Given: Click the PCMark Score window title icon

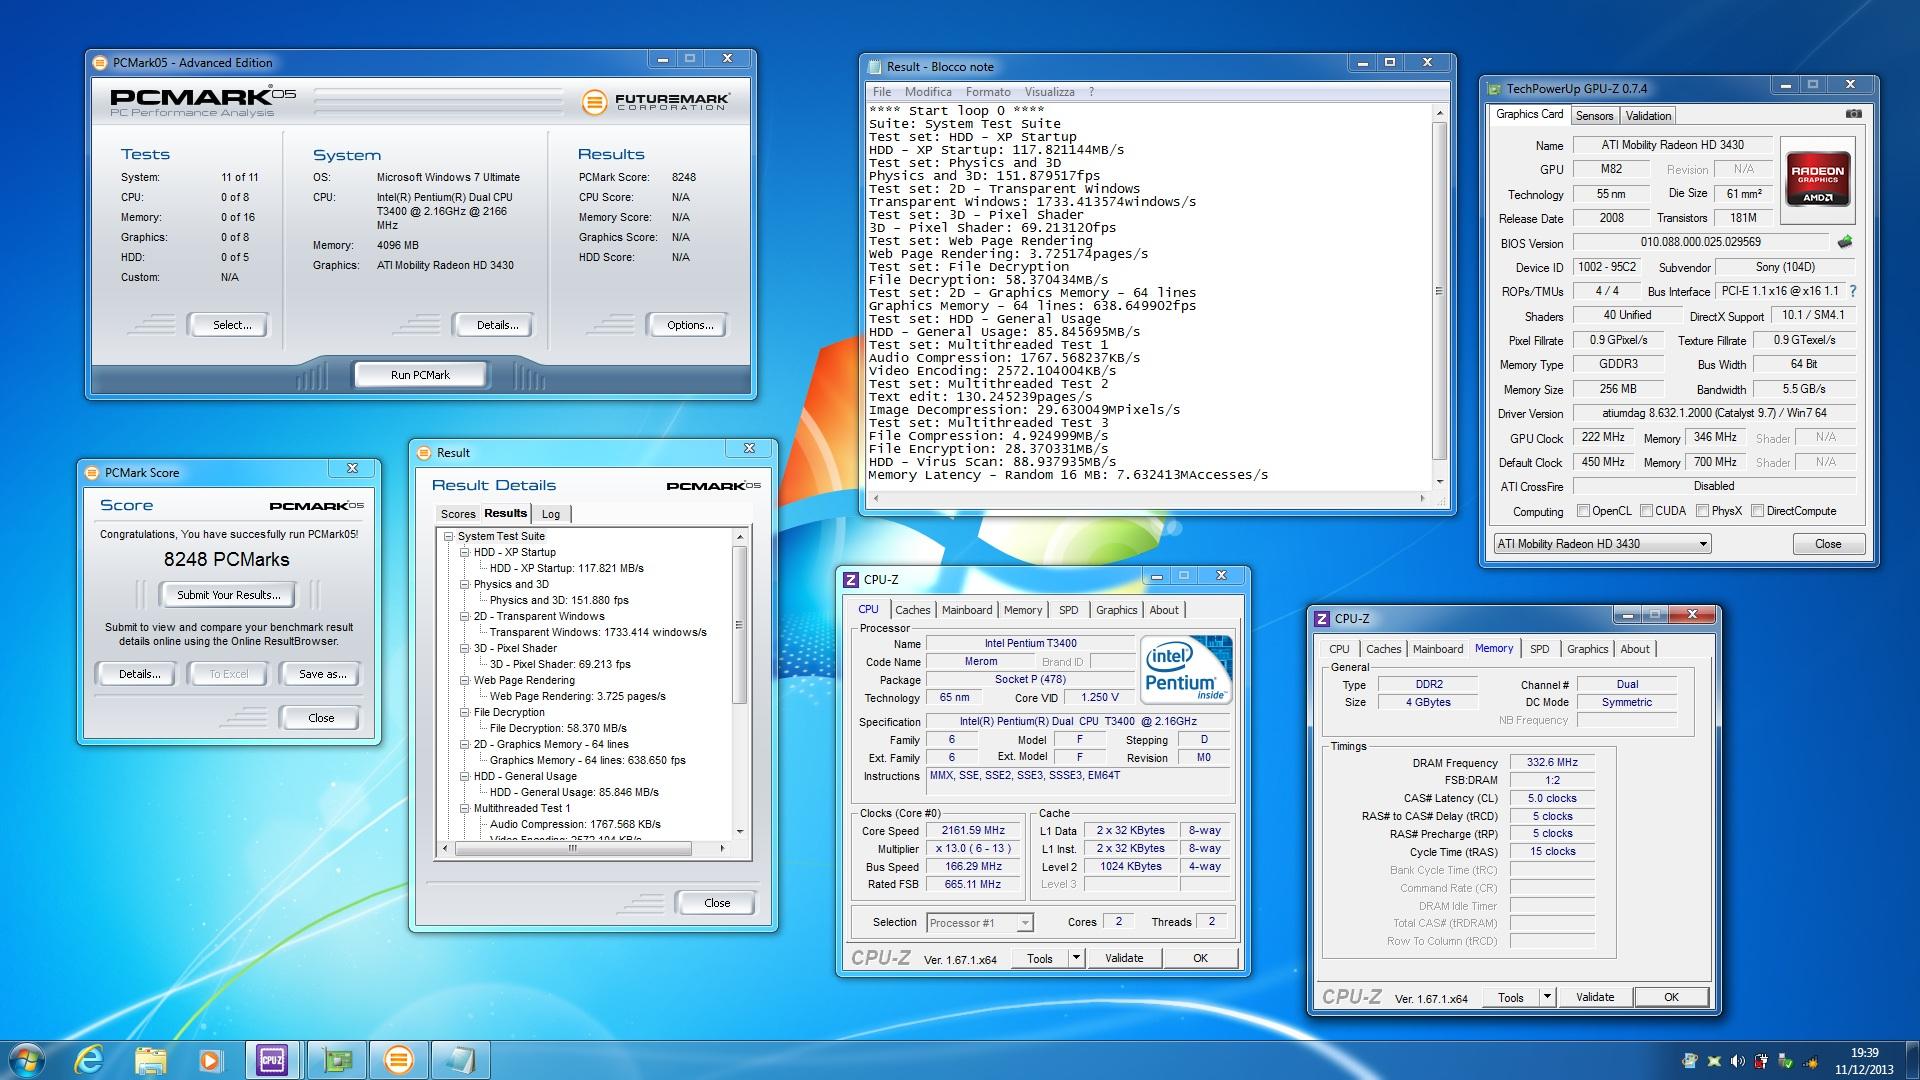Looking at the screenshot, I should pos(92,472).
